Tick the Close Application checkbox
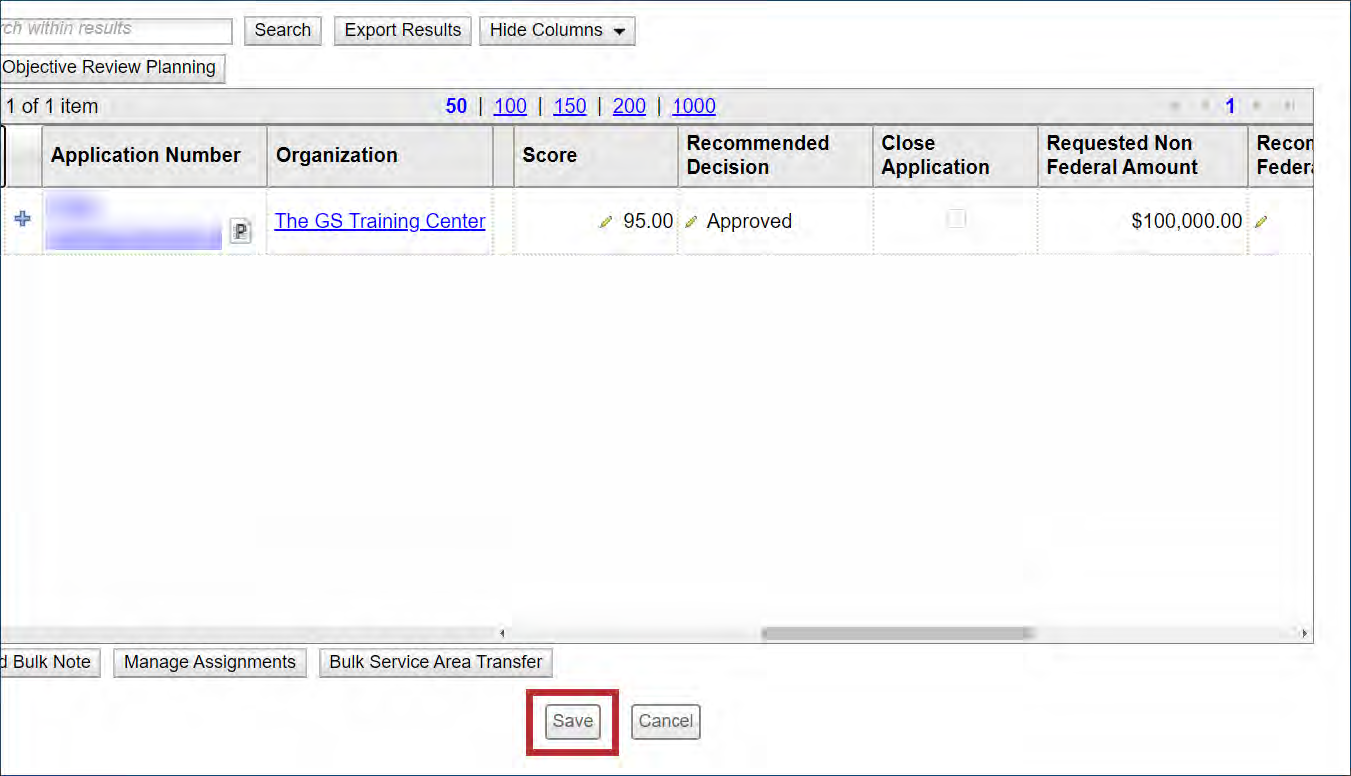The width and height of the screenshot is (1351, 776). click(x=956, y=219)
